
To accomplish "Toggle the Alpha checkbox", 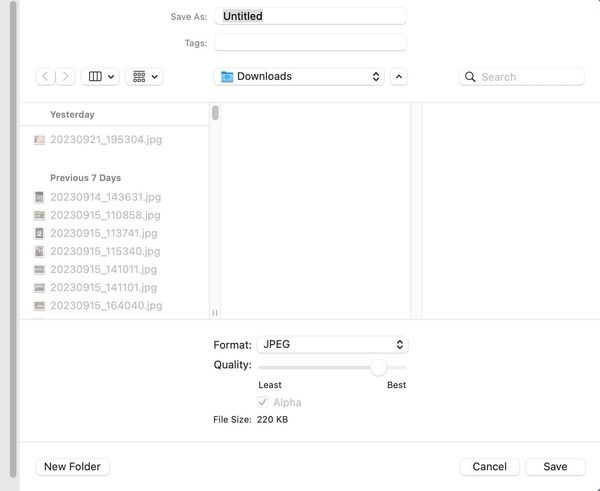I will tap(263, 402).
